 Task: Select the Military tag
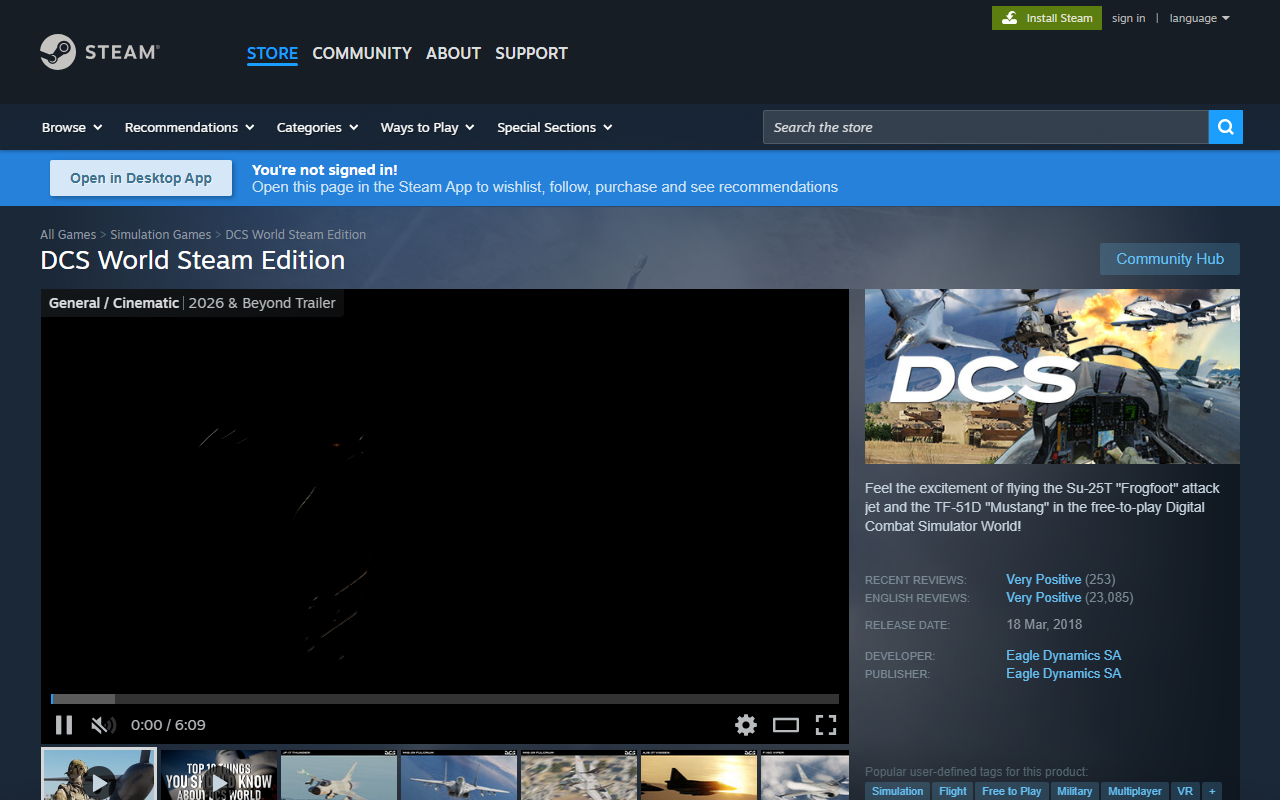point(1074,791)
